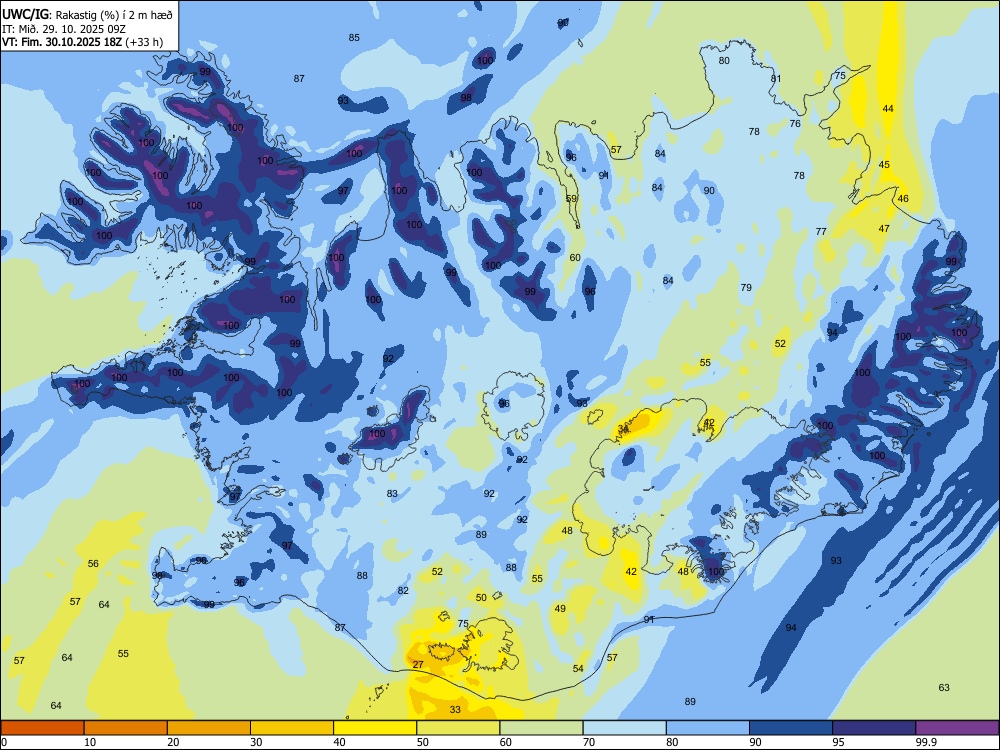The width and height of the screenshot is (1000, 750).
Task: Click the map humidity value '82'
Action: coord(403,591)
